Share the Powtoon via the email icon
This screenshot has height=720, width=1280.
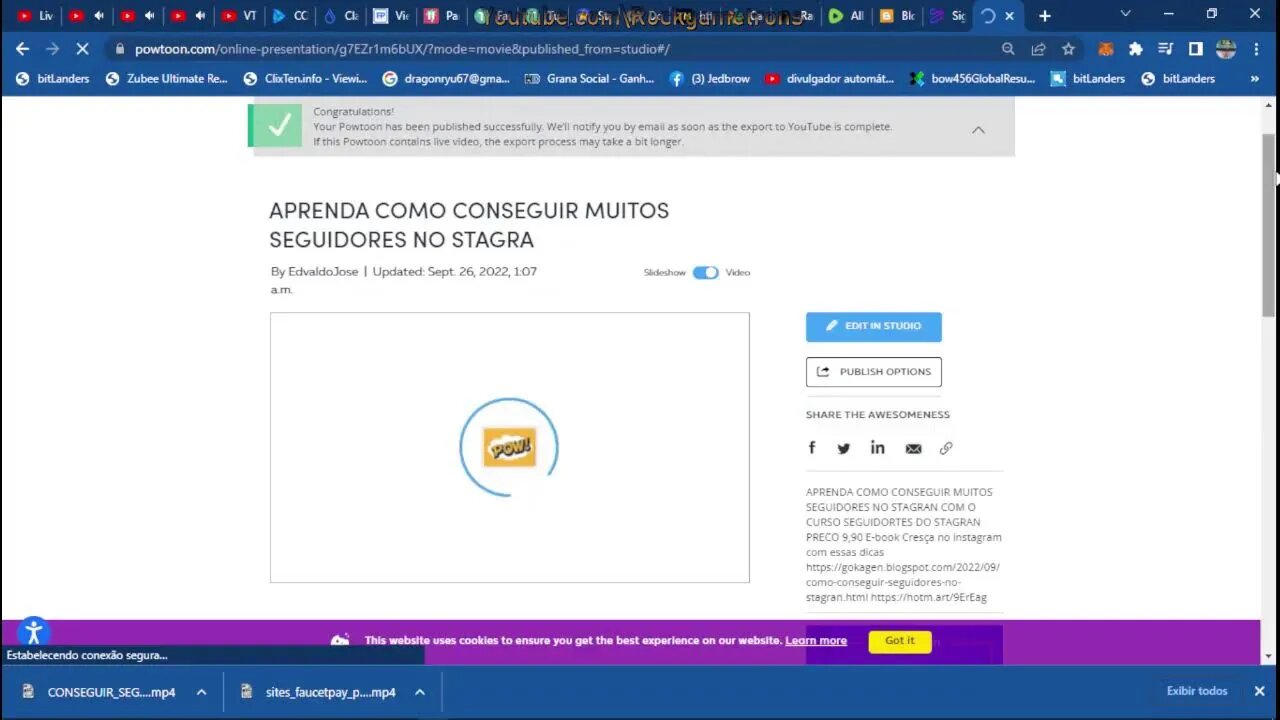coord(913,449)
